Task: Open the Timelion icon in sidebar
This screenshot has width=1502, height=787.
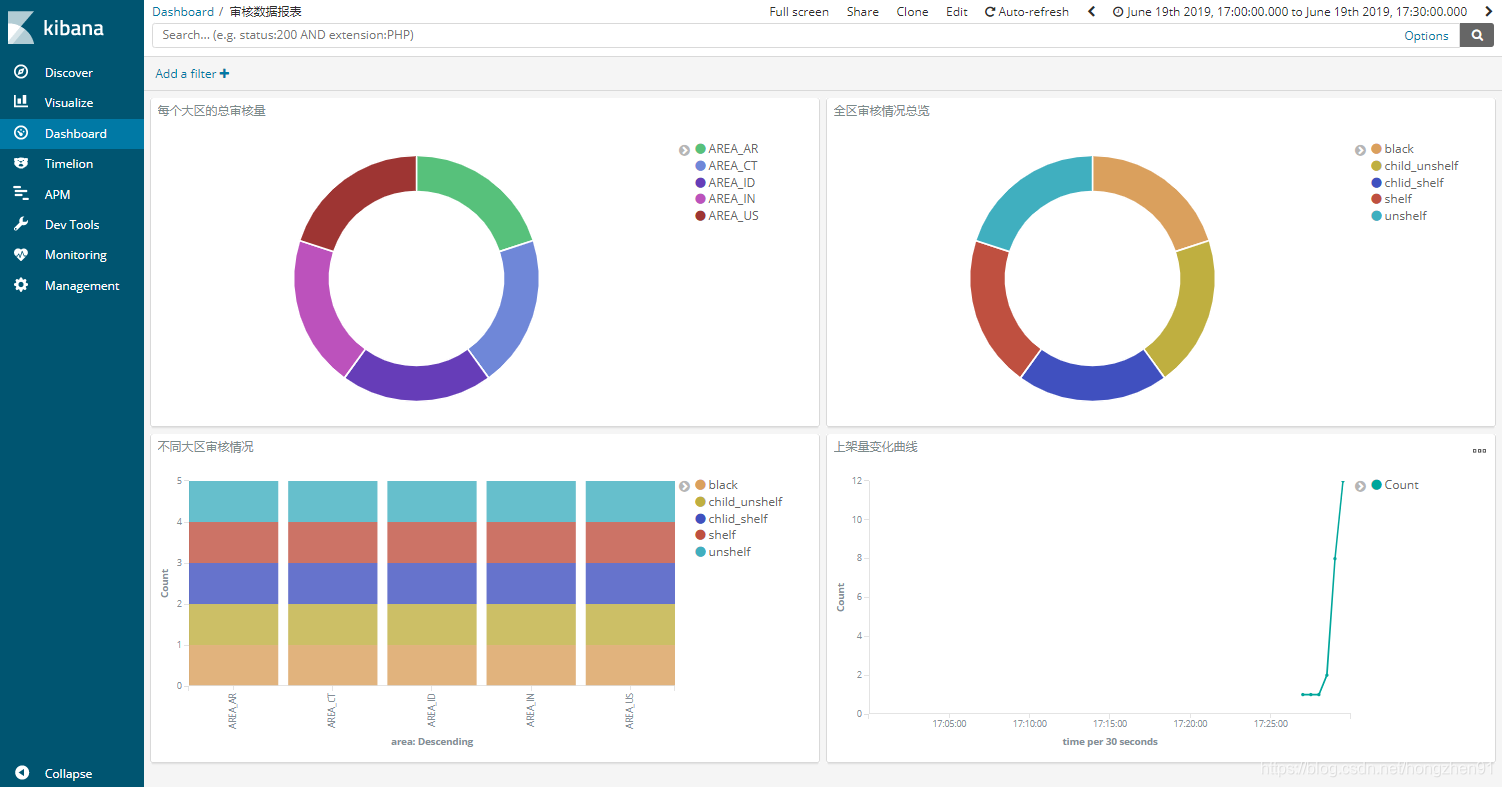Action: coord(21,163)
